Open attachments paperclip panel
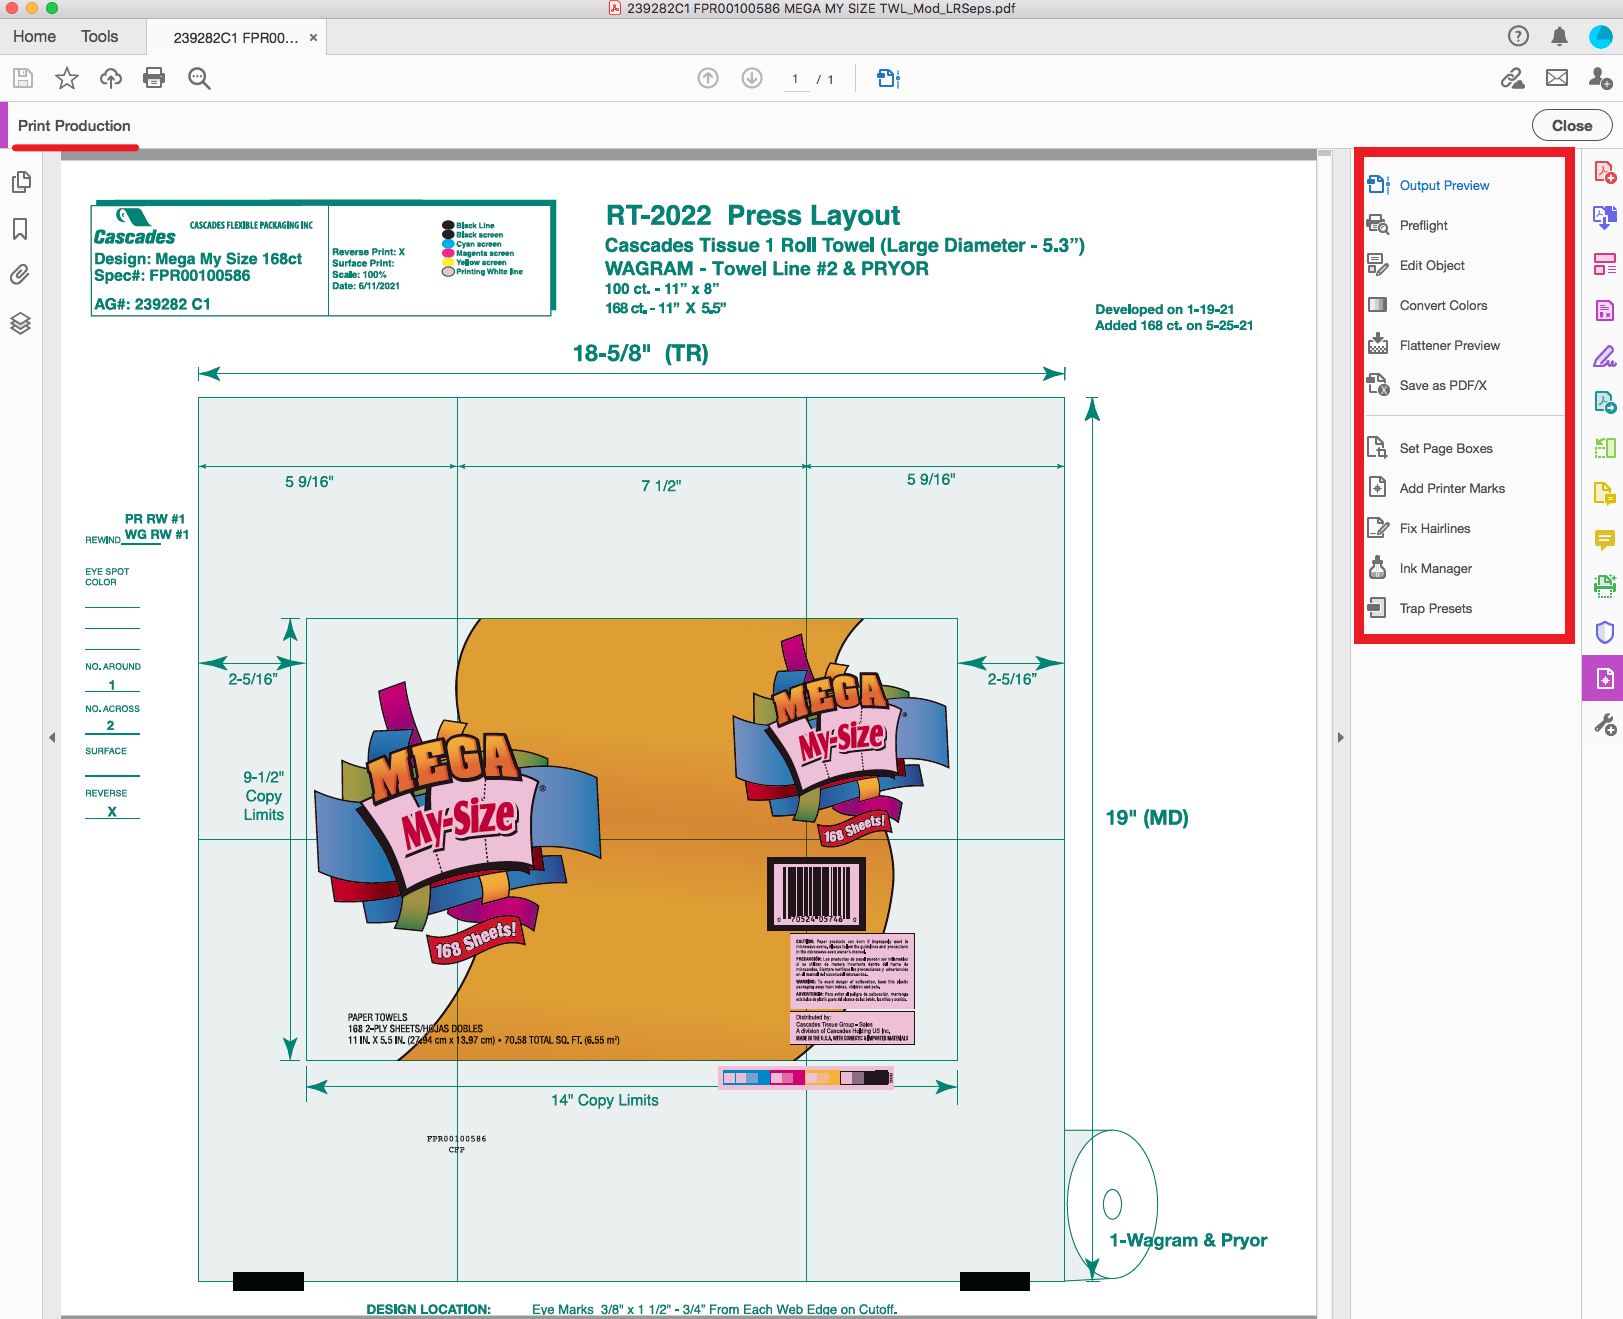 coord(20,274)
